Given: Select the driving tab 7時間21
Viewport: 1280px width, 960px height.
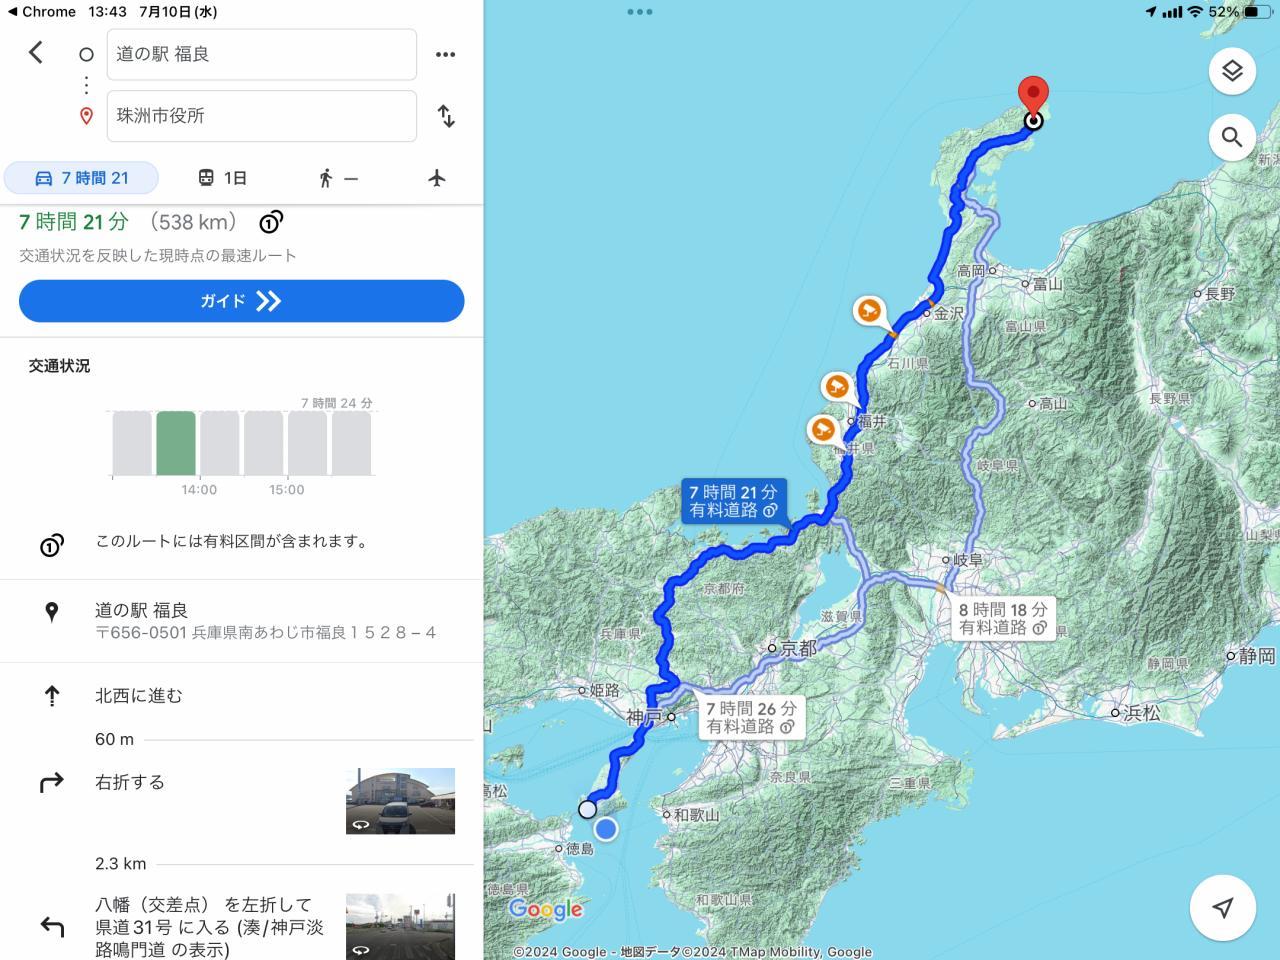Looking at the screenshot, I should click(x=81, y=178).
